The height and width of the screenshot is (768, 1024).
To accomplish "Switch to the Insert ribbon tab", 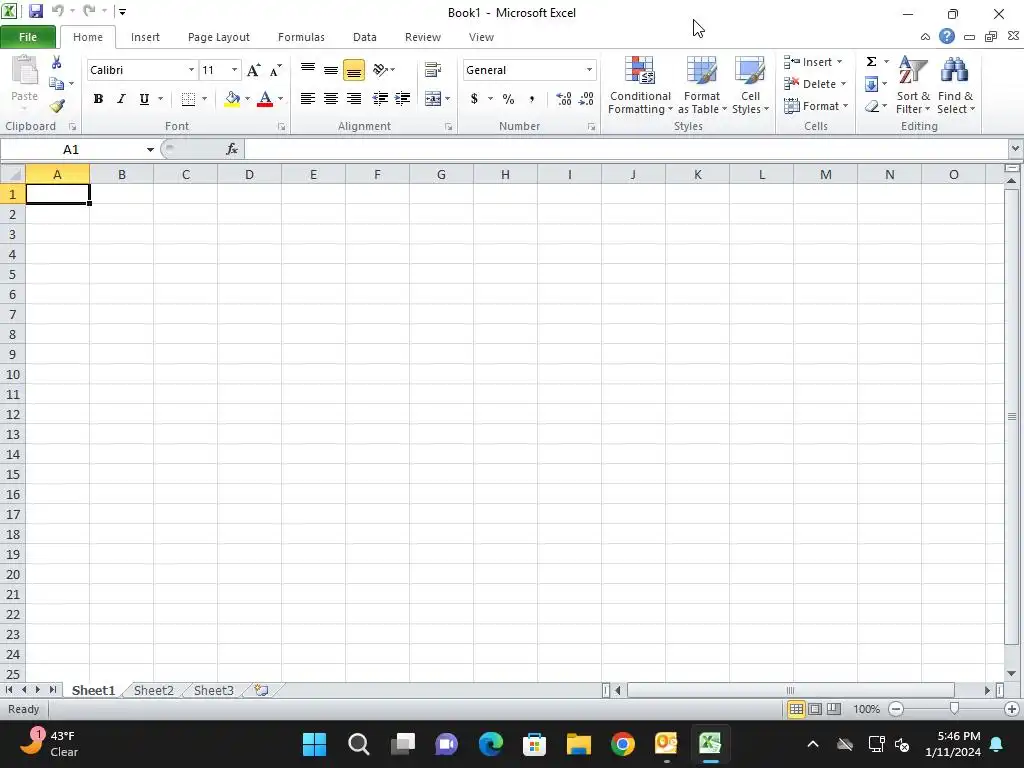I will point(145,37).
